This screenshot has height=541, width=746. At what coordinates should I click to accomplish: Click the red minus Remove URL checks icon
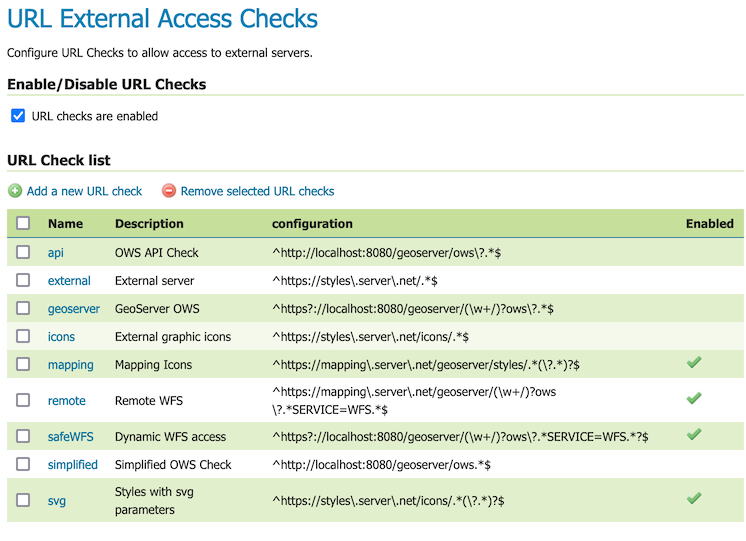[169, 191]
